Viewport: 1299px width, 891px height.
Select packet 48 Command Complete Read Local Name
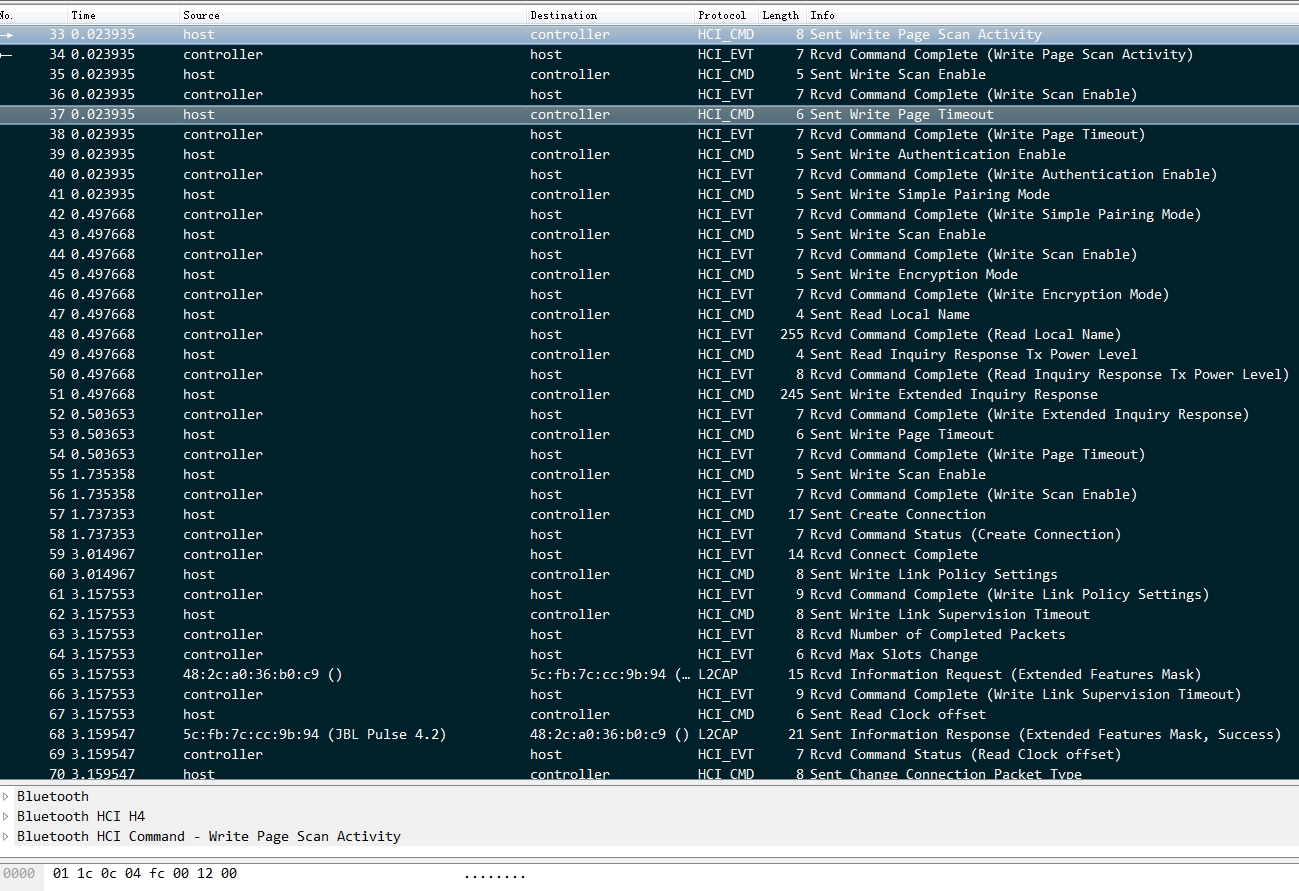click(649, 335)
